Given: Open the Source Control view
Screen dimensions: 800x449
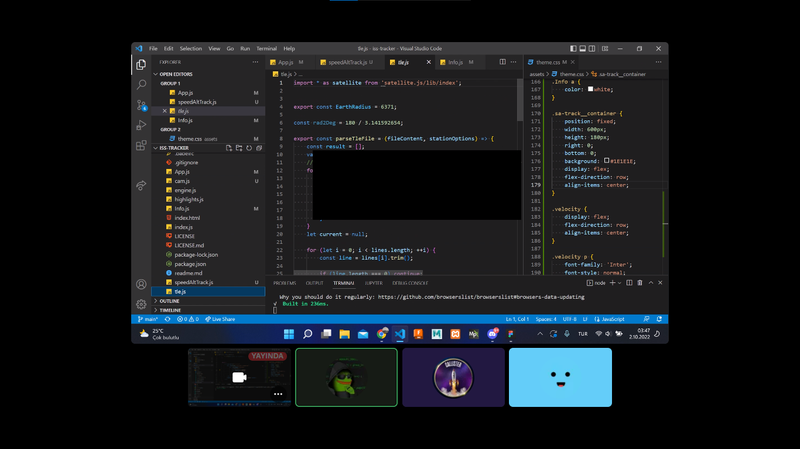Looking at the screenshot, I should [141, 104].
